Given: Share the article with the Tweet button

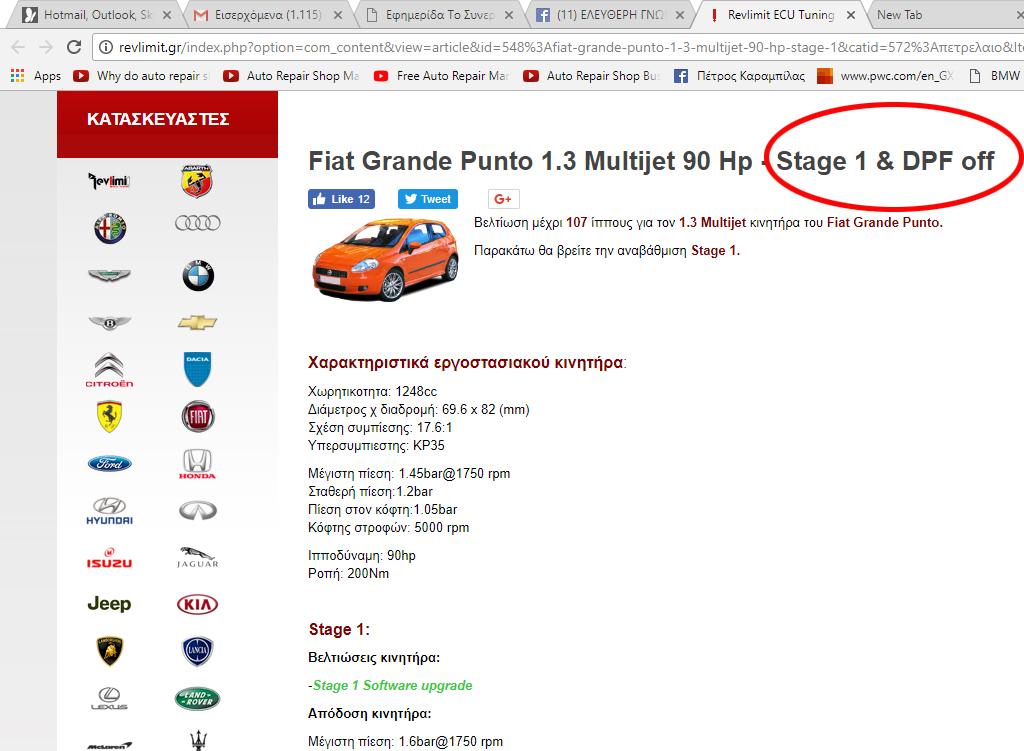Looking at the screenshot, I should (428, 199).
